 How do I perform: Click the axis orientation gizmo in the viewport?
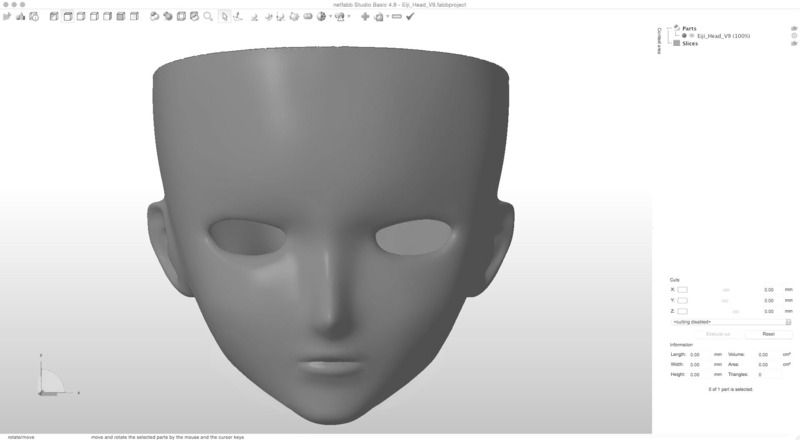[x=58, y=375]
